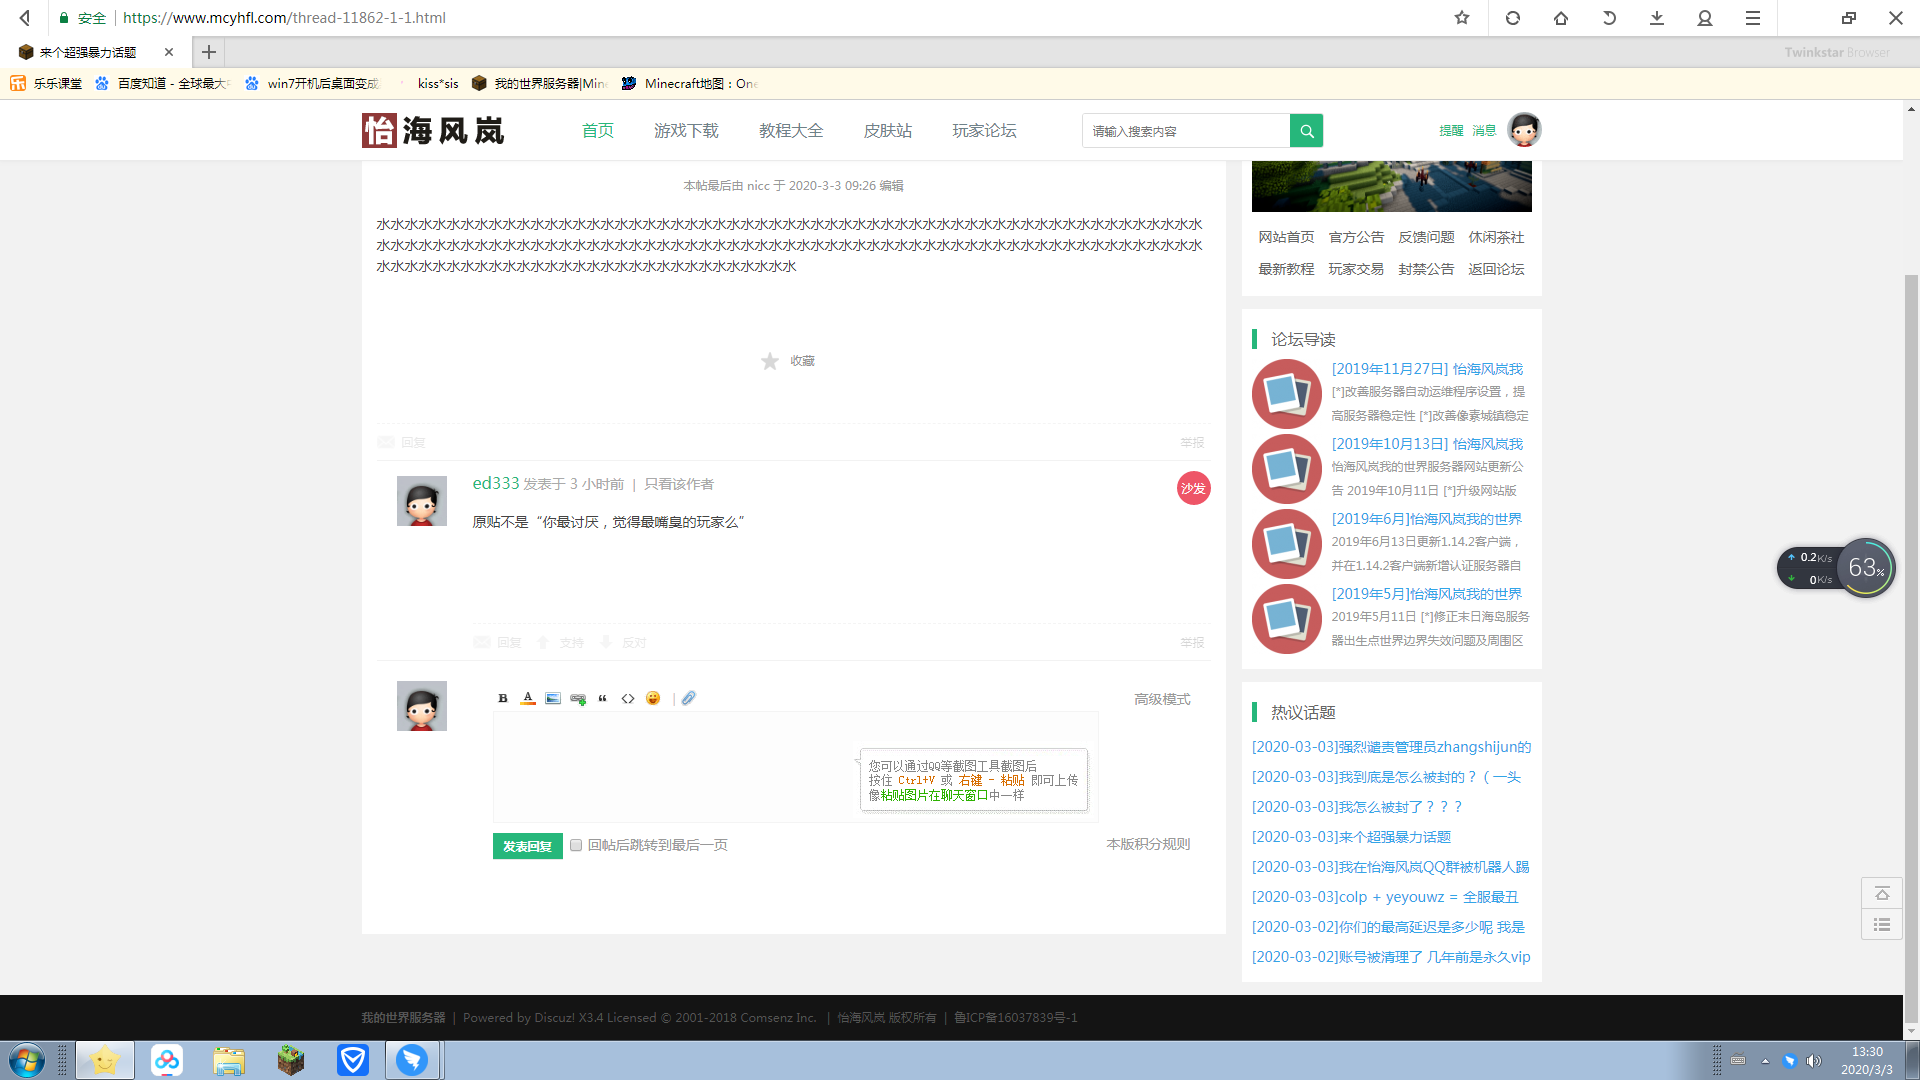Check 回帖后跳转到最后一页 checkbox
The height and width of the screenshot is (1080, 1920).
[x=576, y=846]
